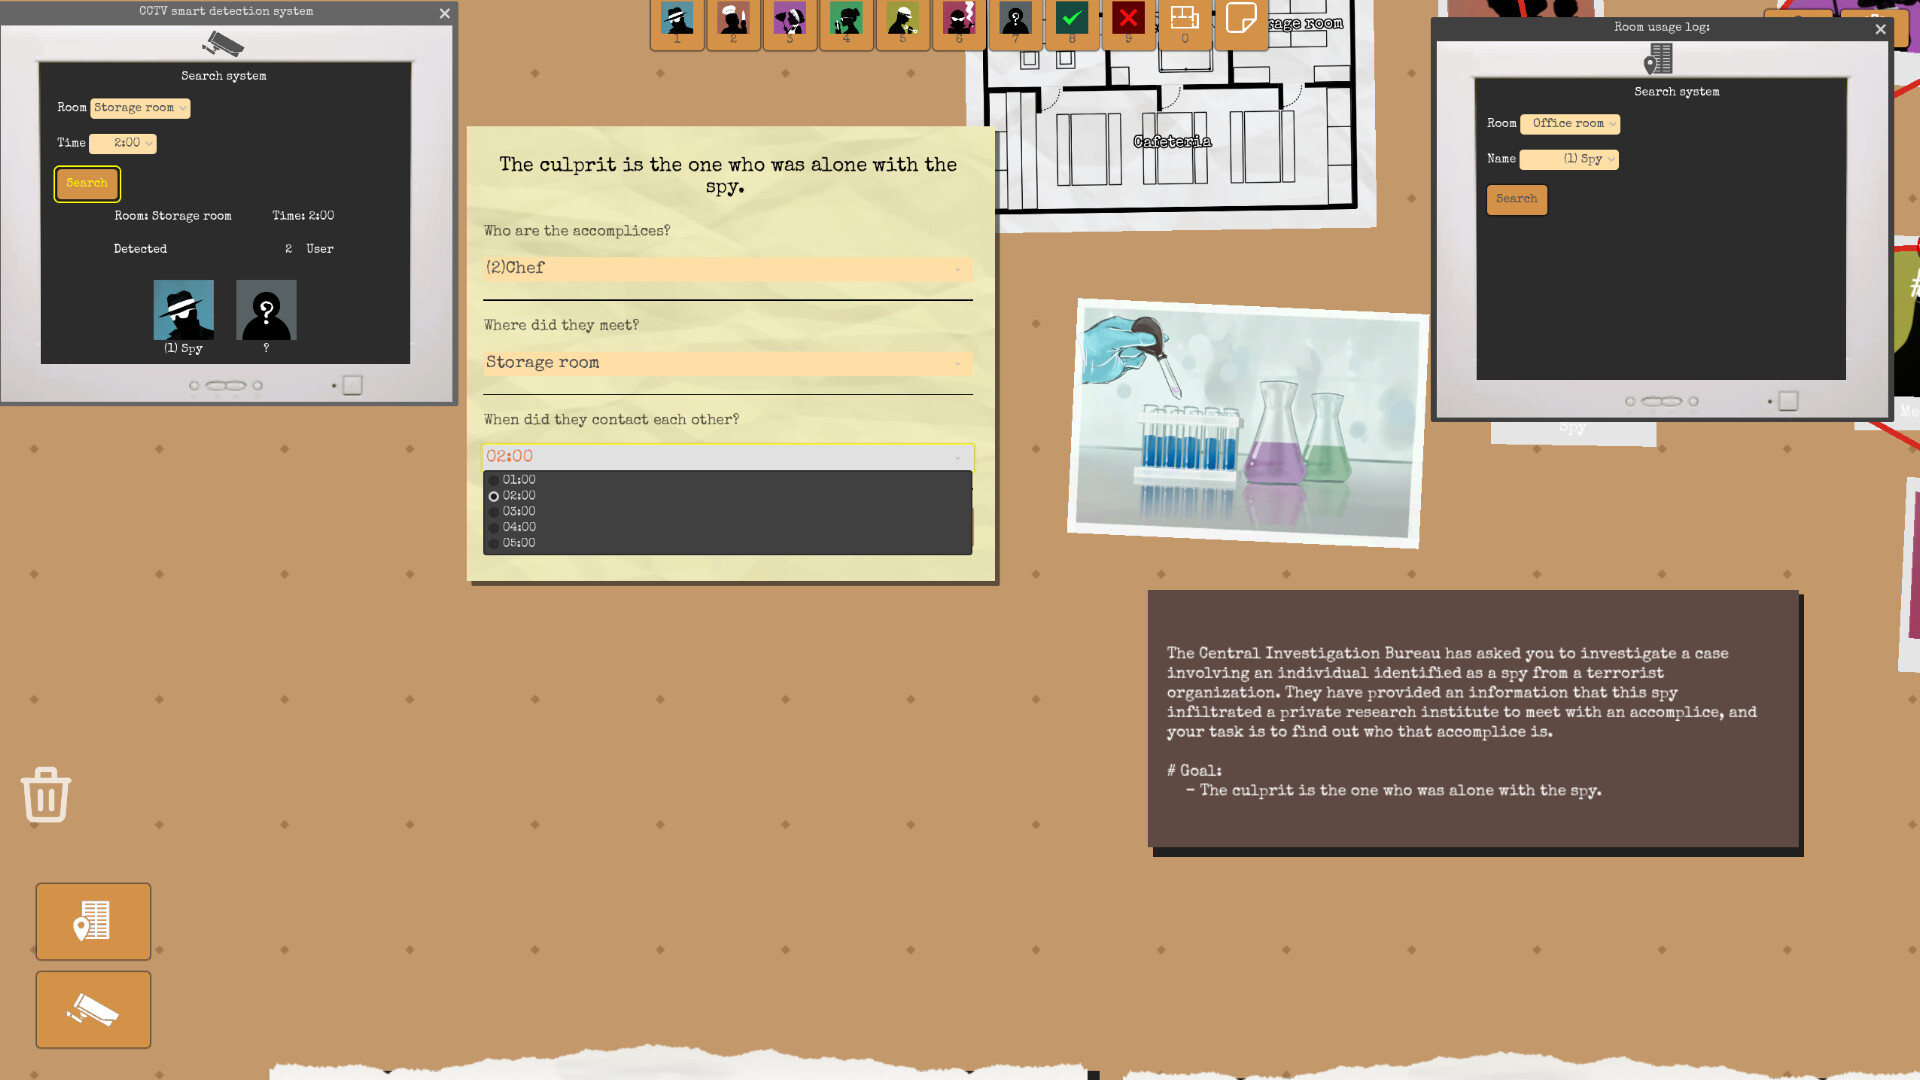Select suspect avatar 2, the Chef
Image resolution: width=1920 pixels, height=1080 pixels.
pos(733,18)
